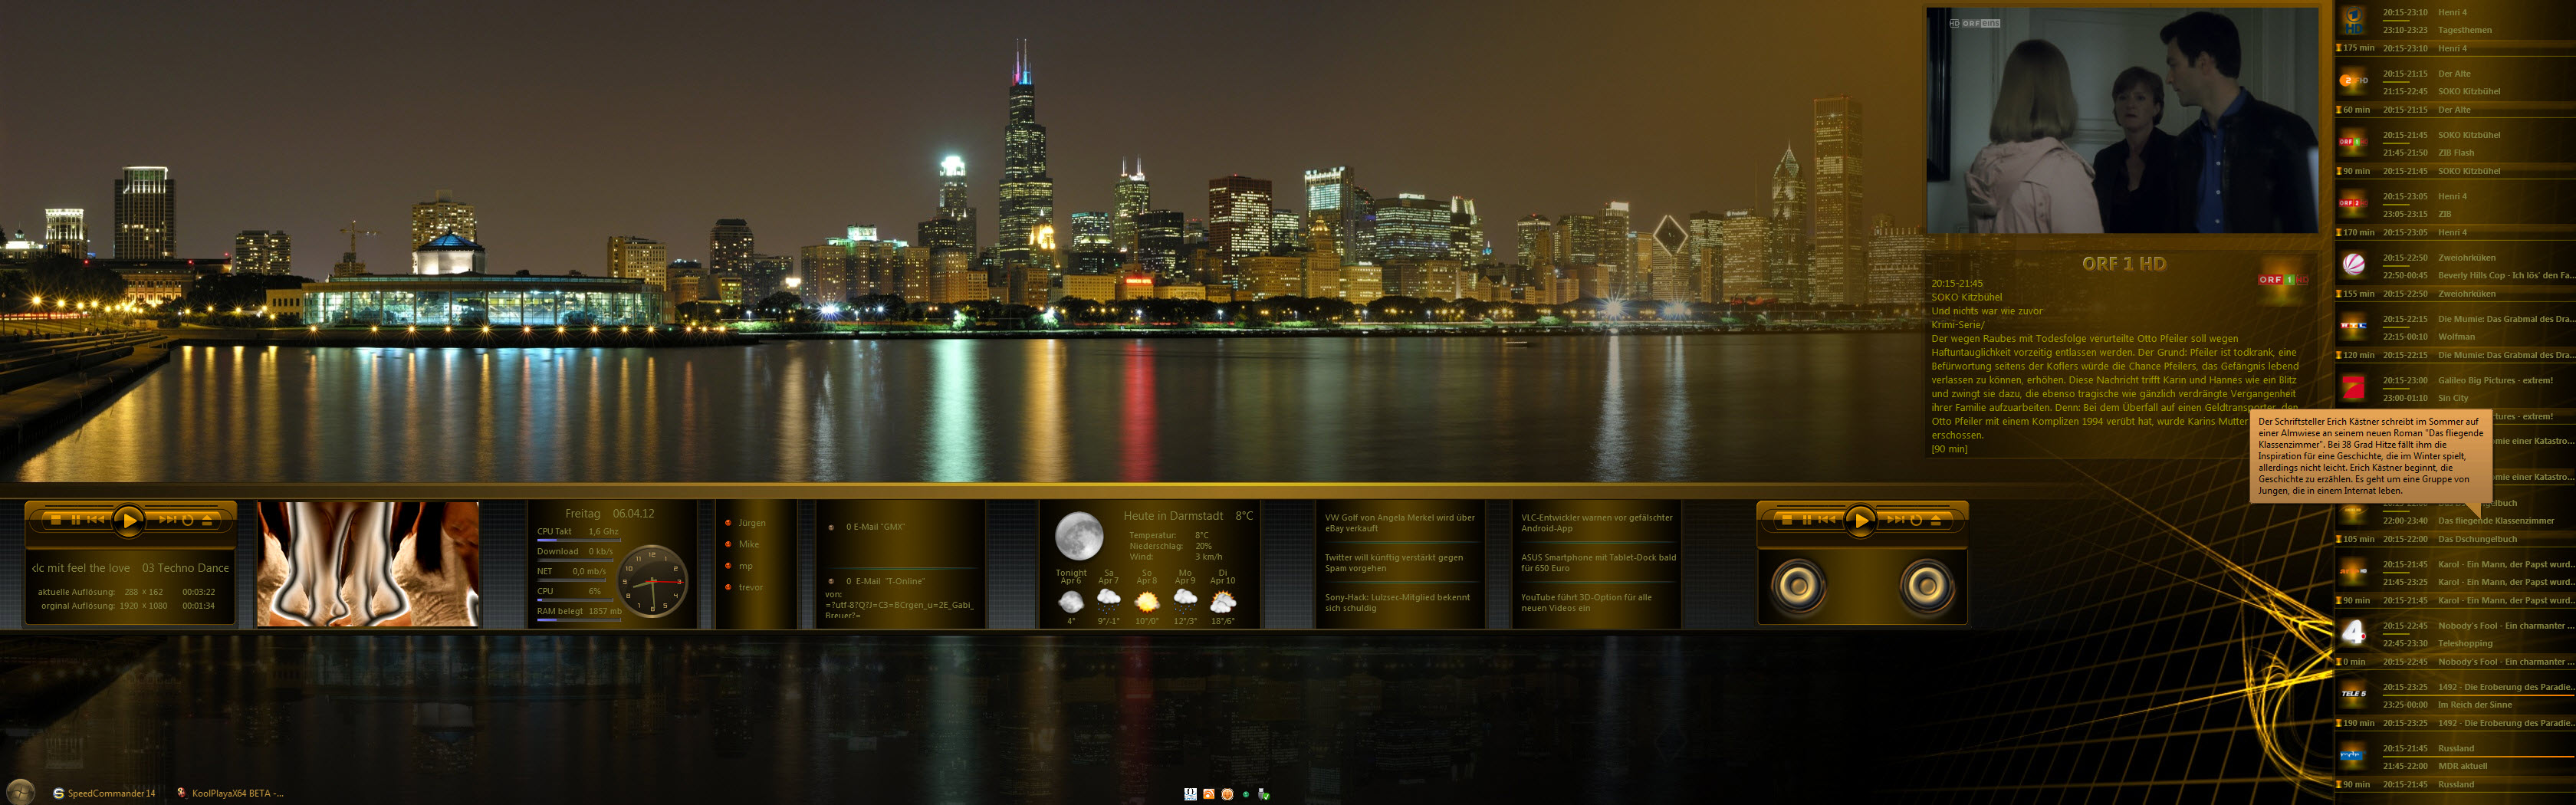Pause the player above the speakers
This screenshot has width=2576, height=805.
(1806, 520)
